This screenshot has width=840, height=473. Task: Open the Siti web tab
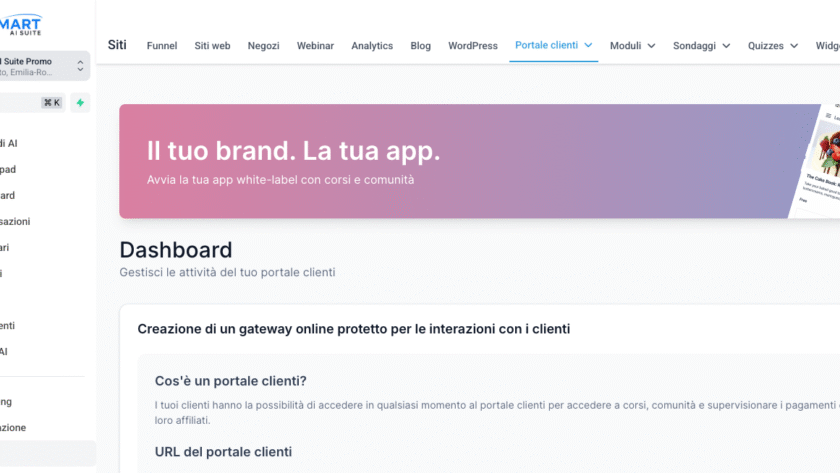click(x=212, y=46)
